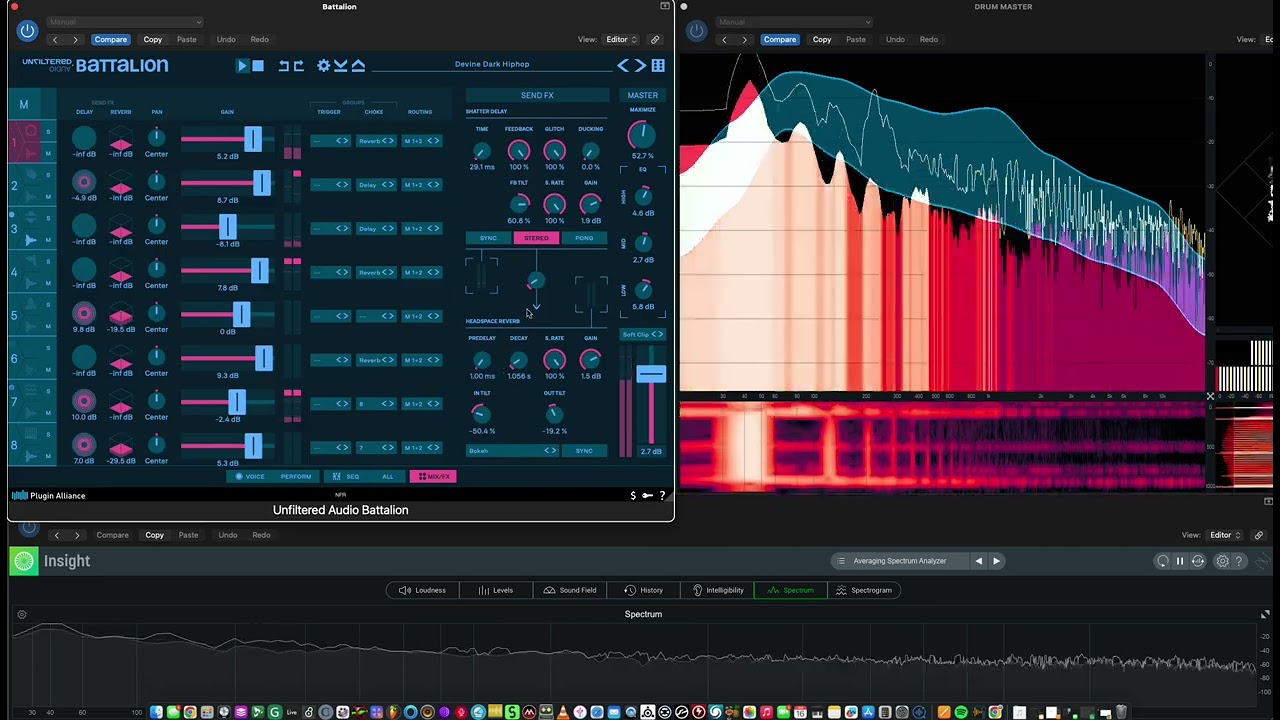This screenshot has width=1280, height=720.
Task: Open channel 1 trigger group dropdown
Action: click(x=330, y=141)
